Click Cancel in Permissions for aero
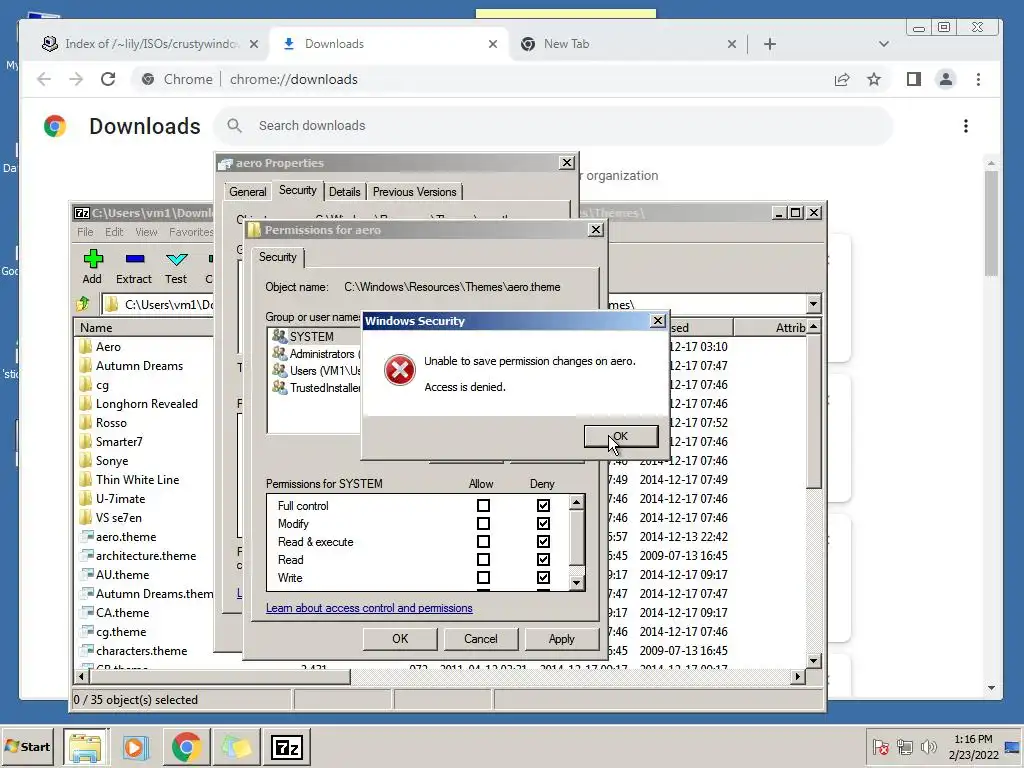 481,639
